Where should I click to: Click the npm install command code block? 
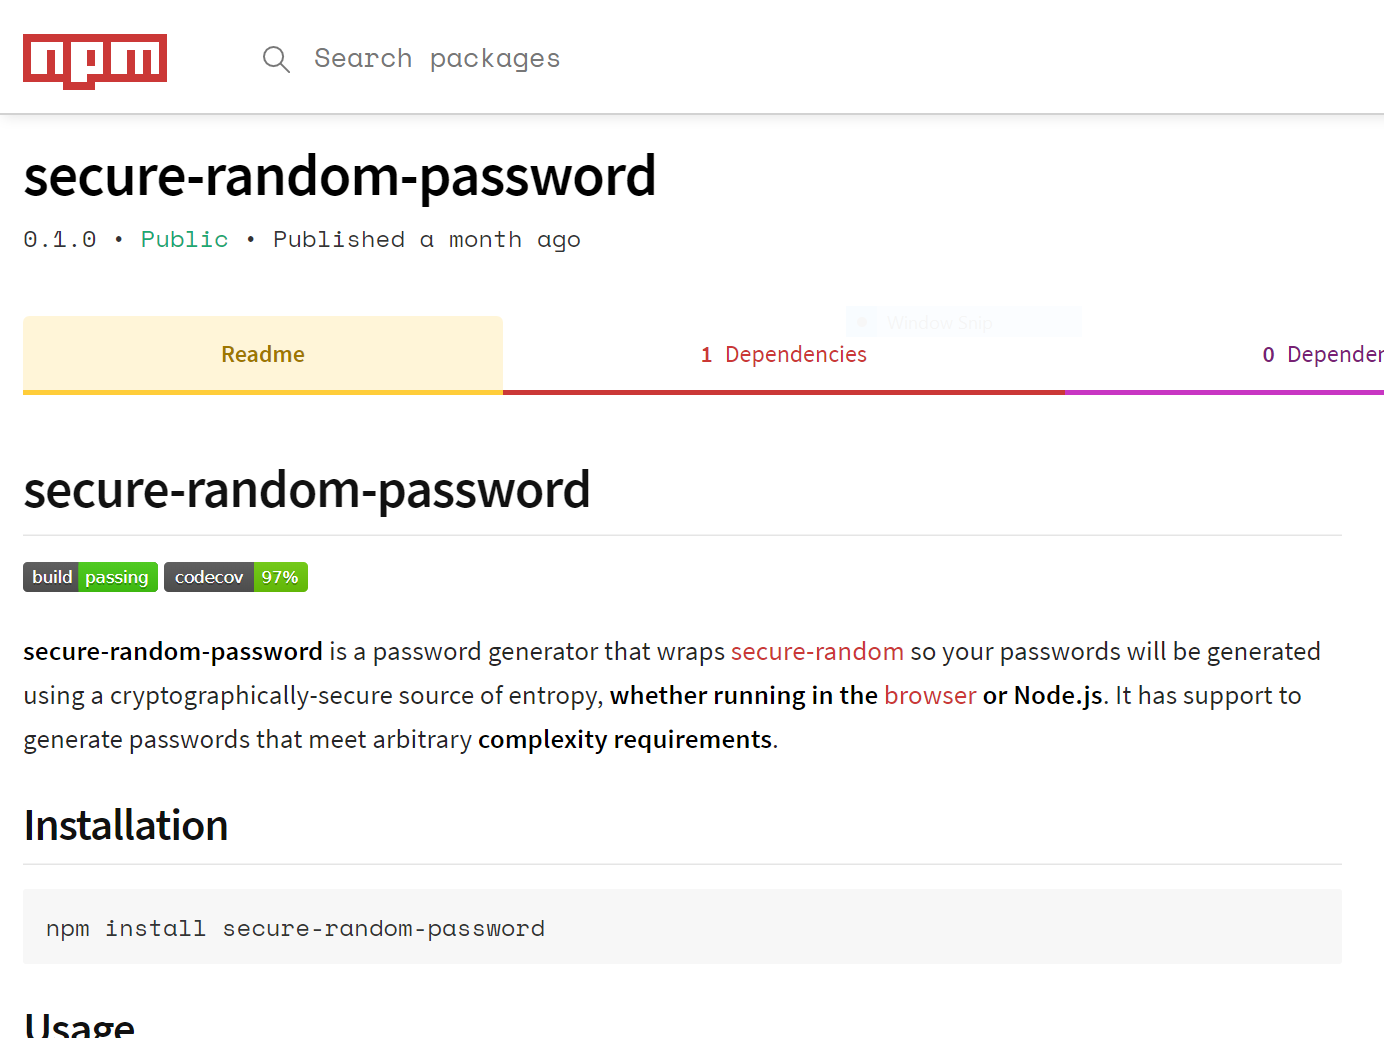pyautogui.click(x=682, y=927)
